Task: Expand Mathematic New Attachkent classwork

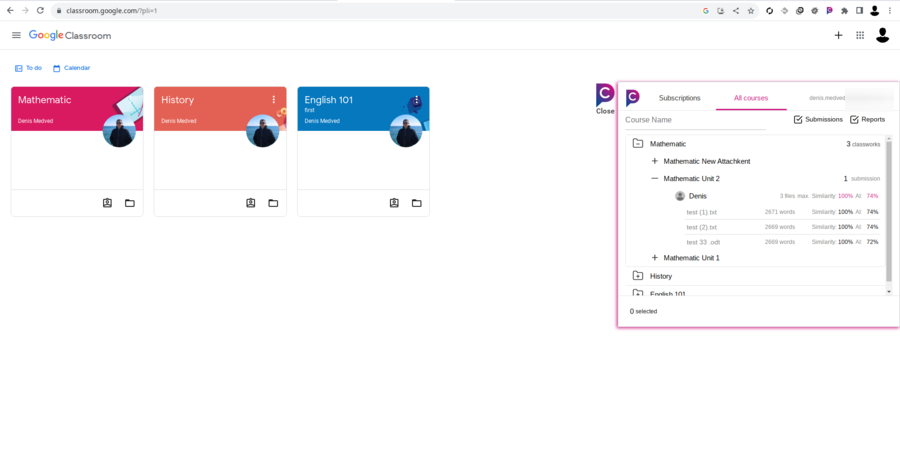Action: tap(655, 161)
